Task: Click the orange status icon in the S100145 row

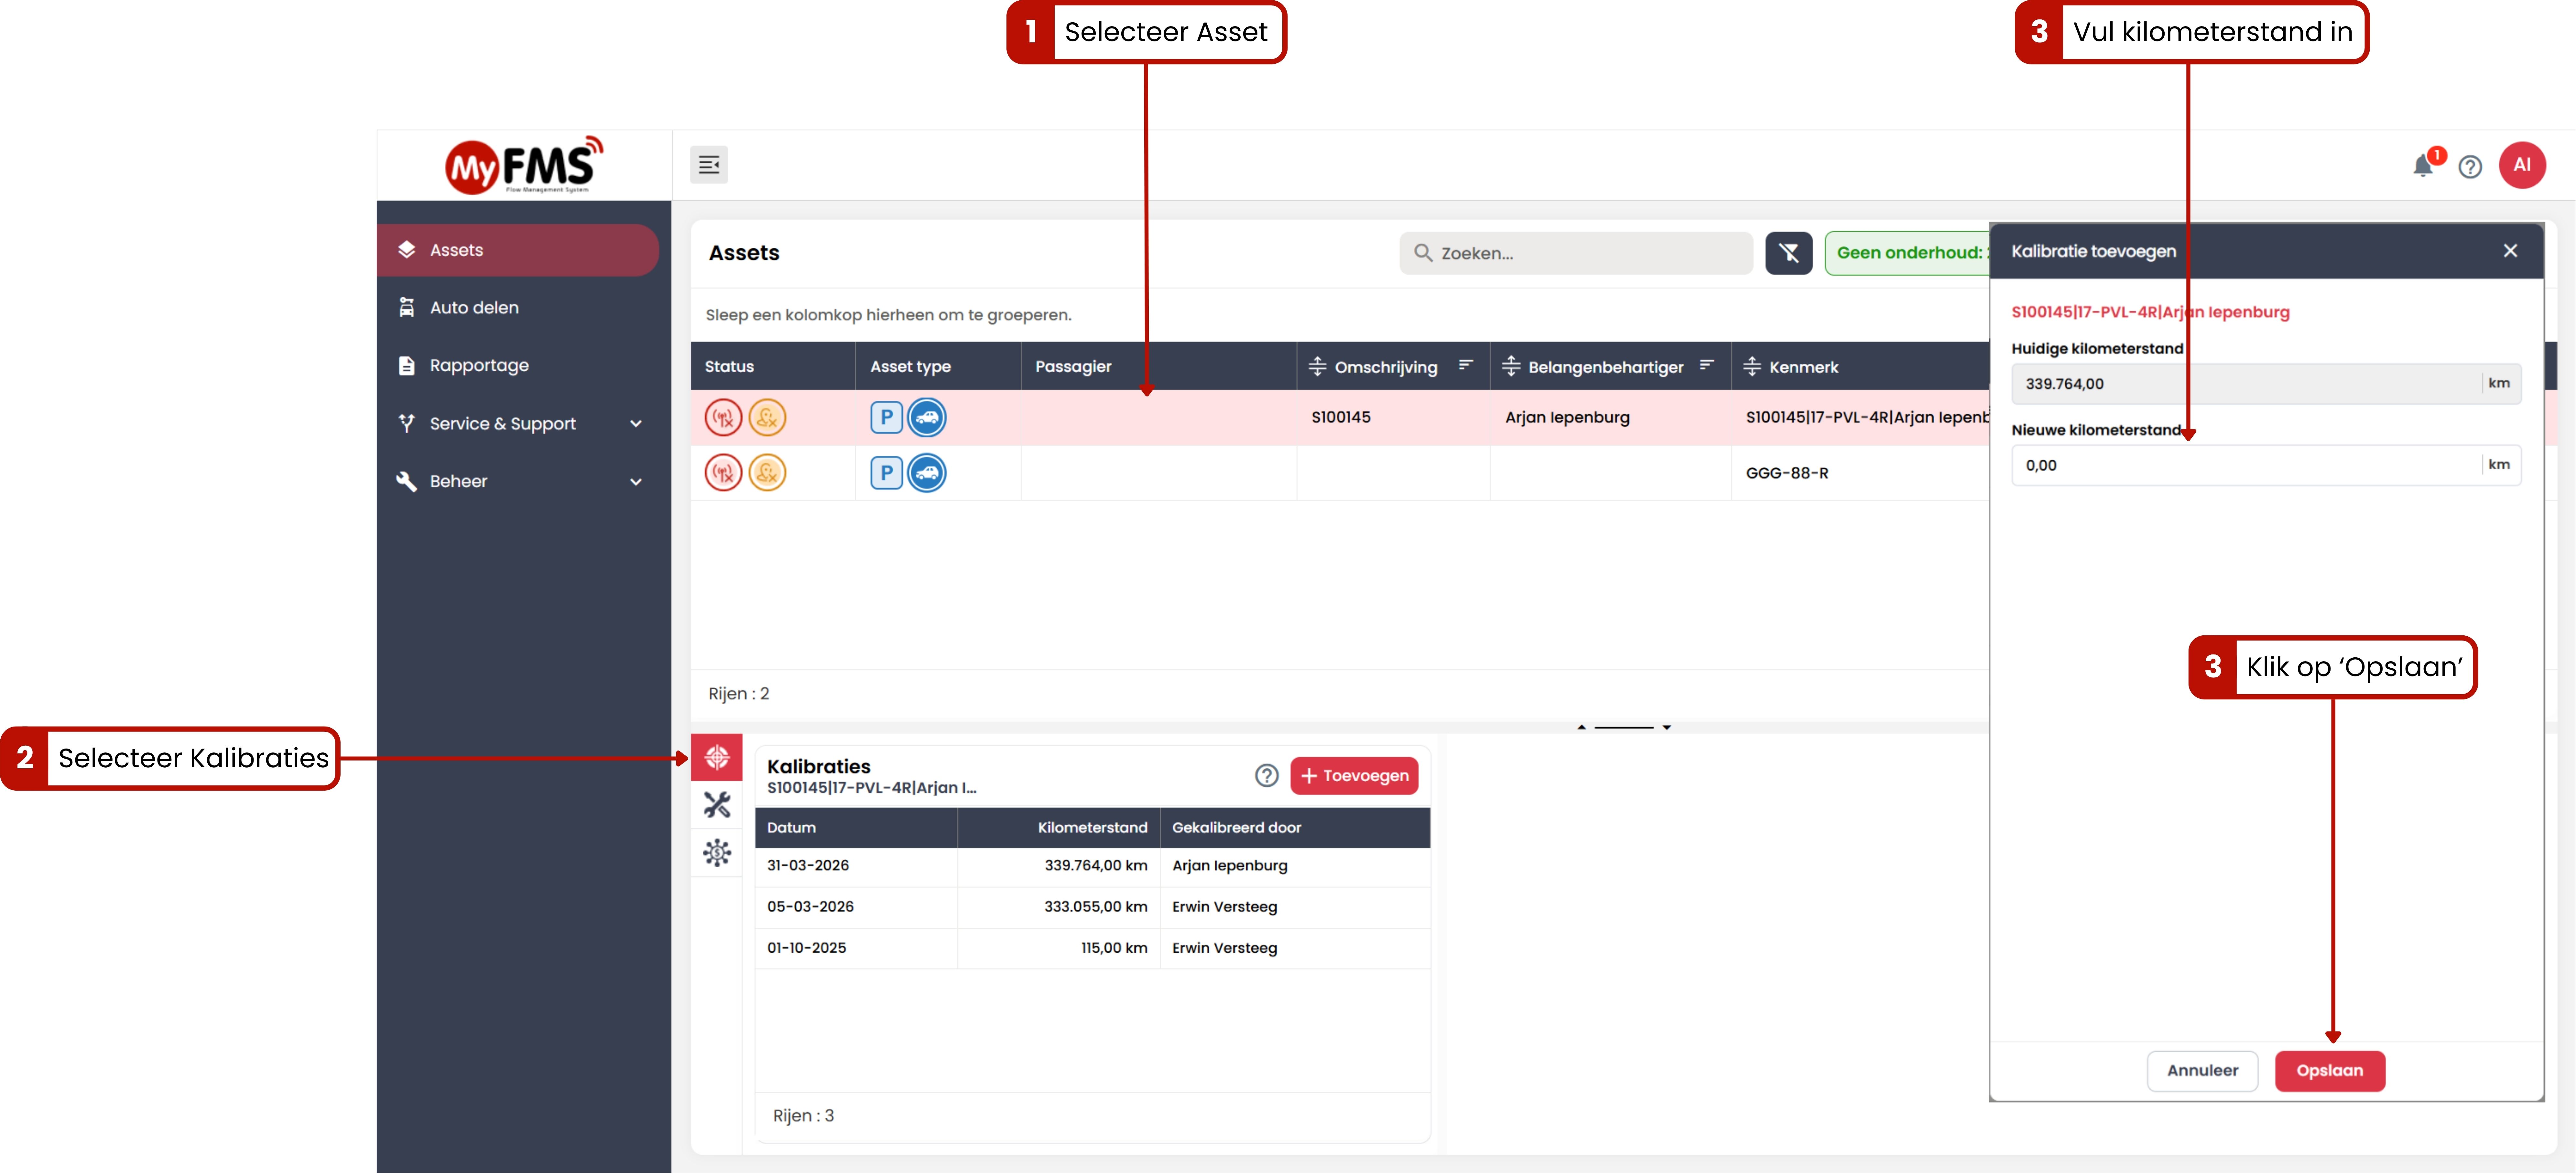Action: (x=767, y=417)
